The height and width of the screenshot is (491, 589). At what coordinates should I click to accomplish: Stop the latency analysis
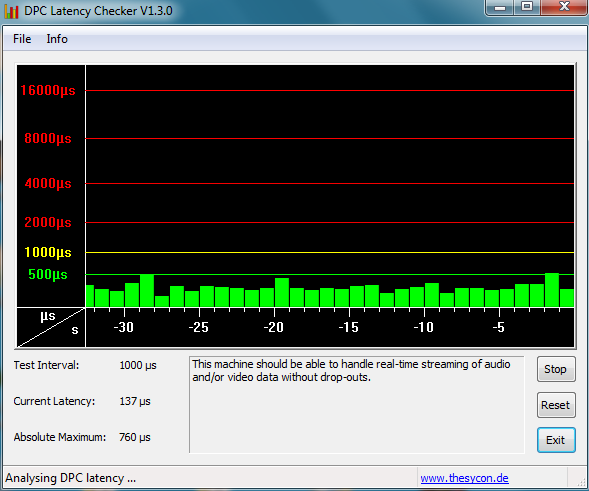[556, 369]
